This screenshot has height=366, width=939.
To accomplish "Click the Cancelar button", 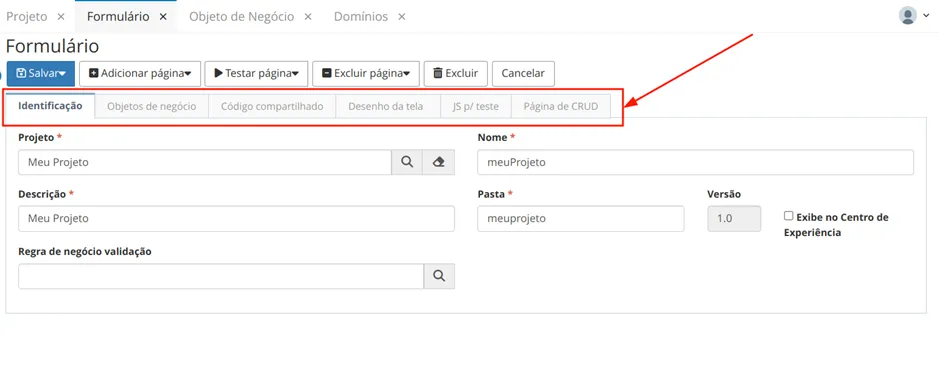I will tap(523, 74).
